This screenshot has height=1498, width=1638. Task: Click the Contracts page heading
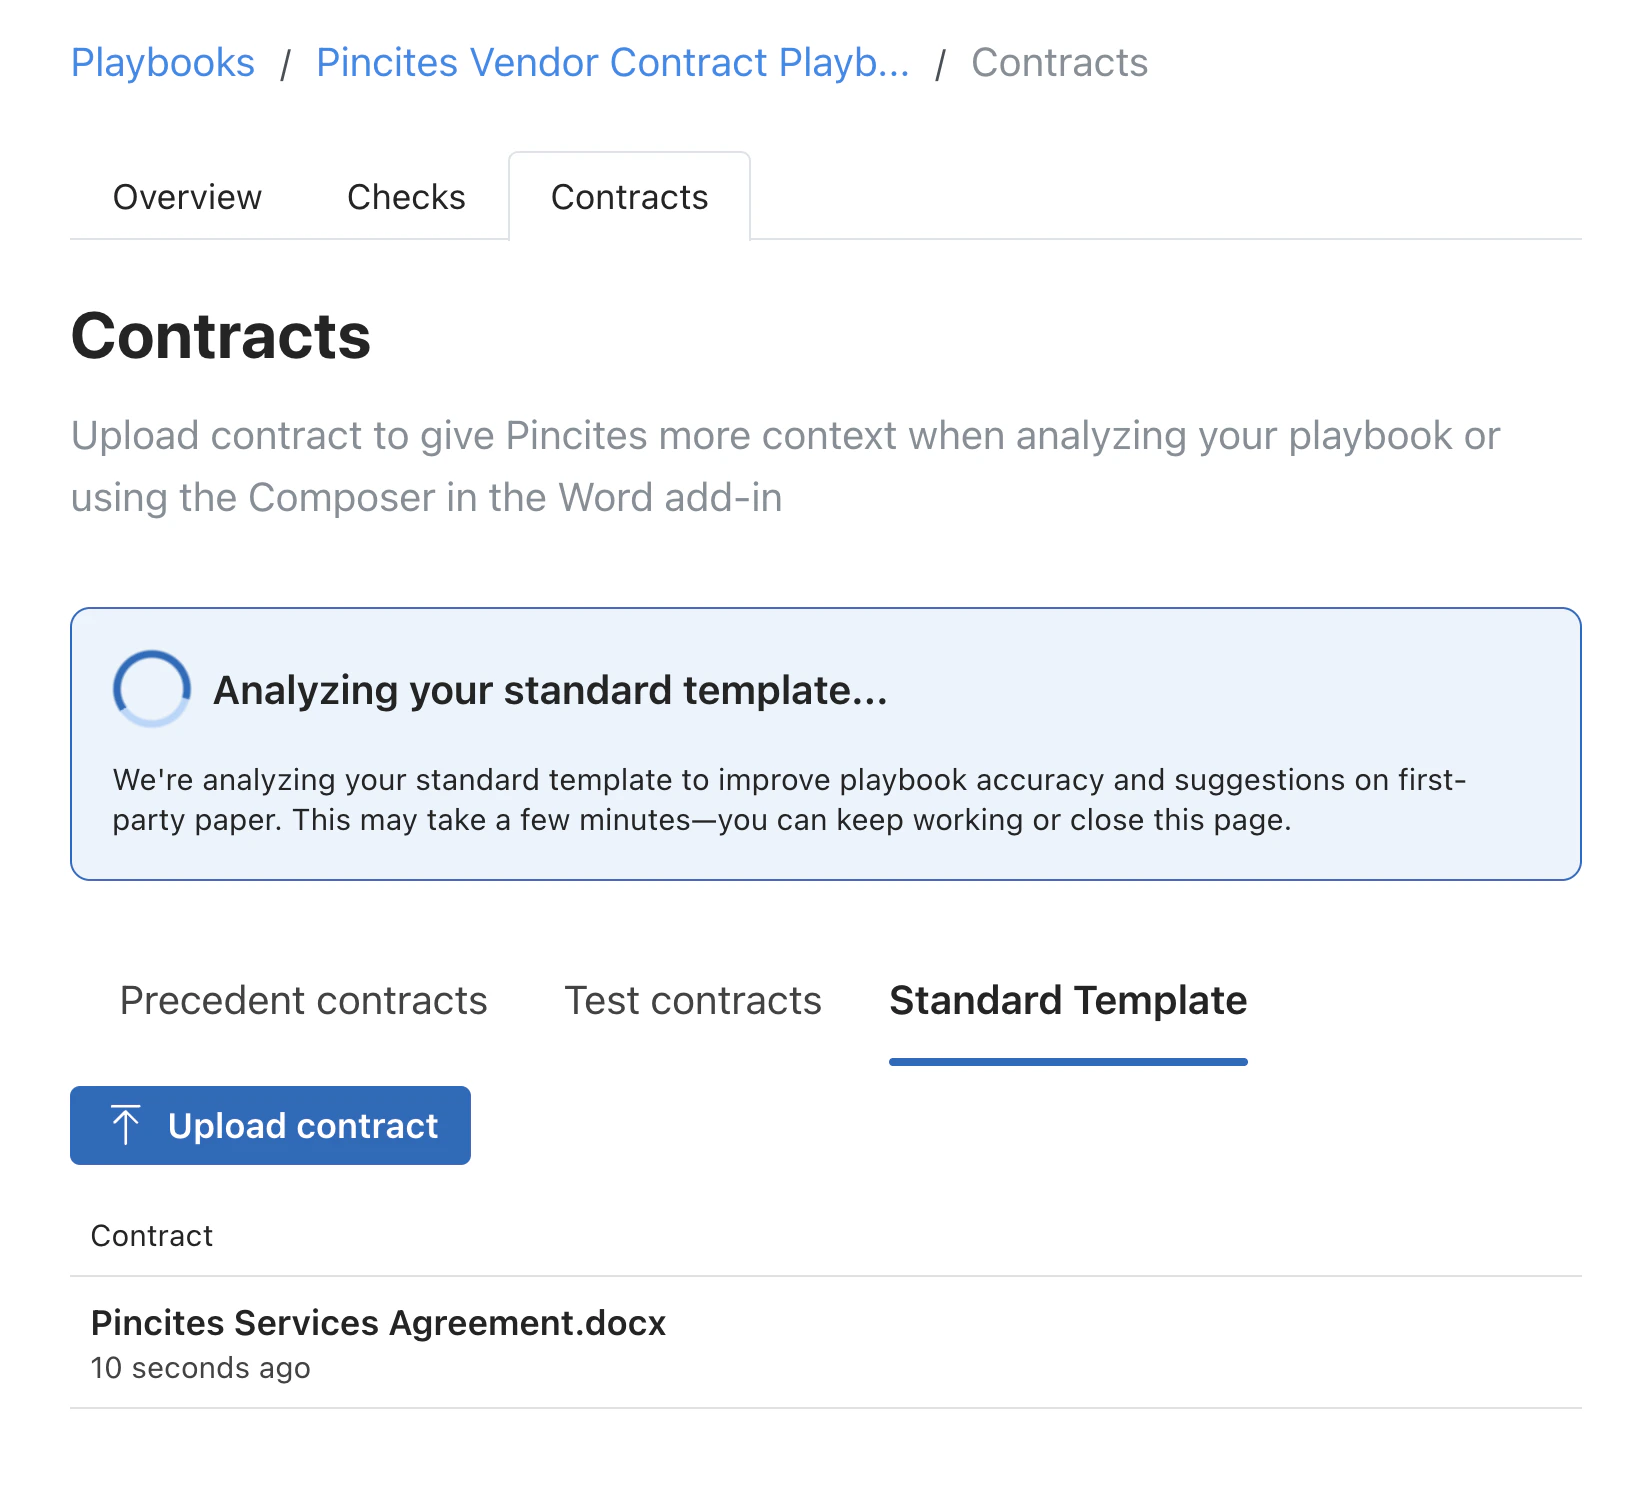(221, 338)
